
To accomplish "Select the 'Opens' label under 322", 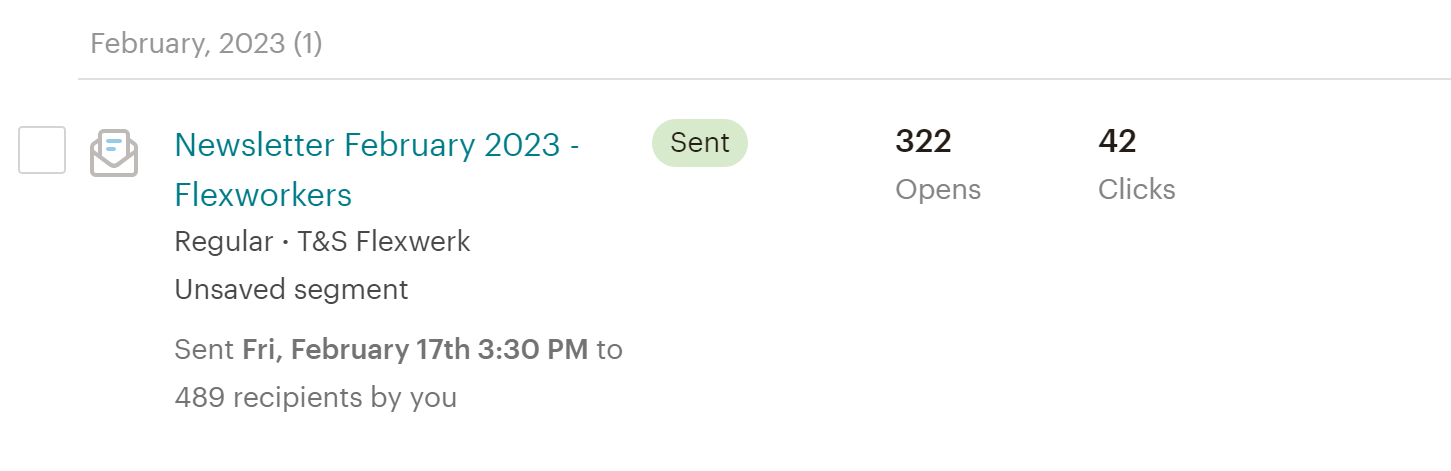I will 938,190.
